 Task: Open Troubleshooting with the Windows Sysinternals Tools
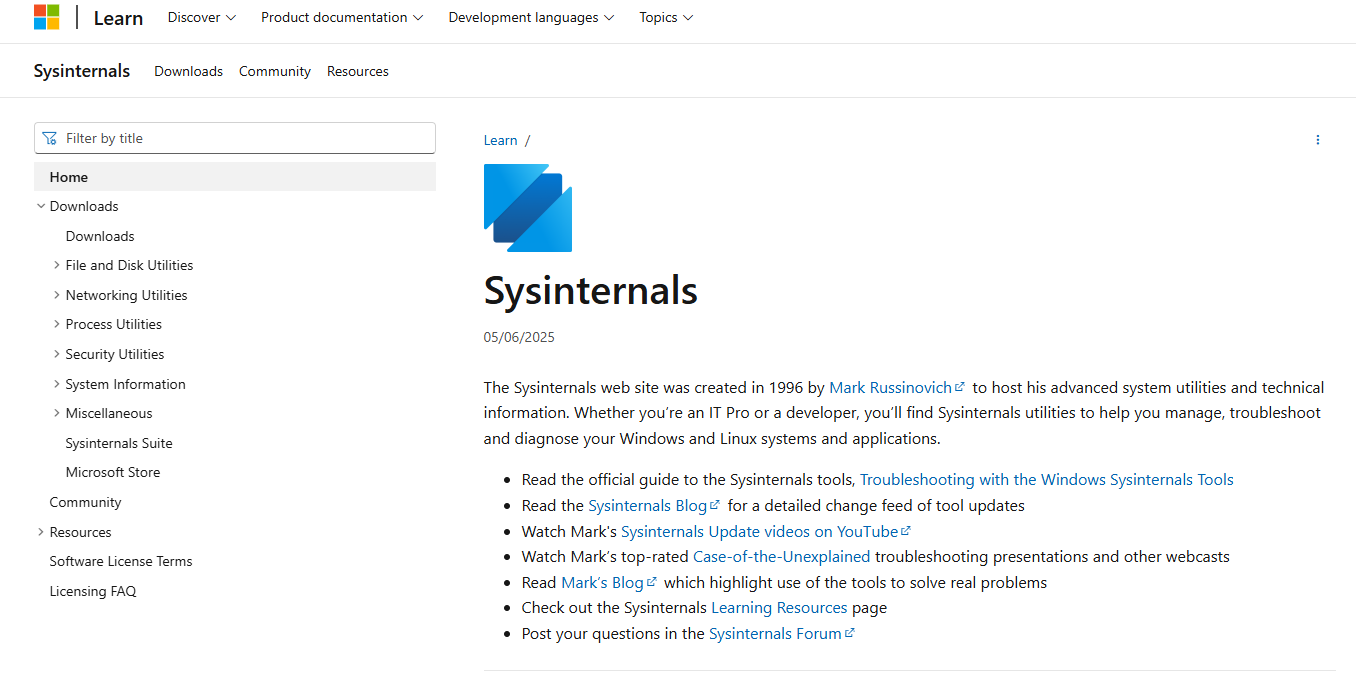pyautogui.click(x=1047, y=479)
